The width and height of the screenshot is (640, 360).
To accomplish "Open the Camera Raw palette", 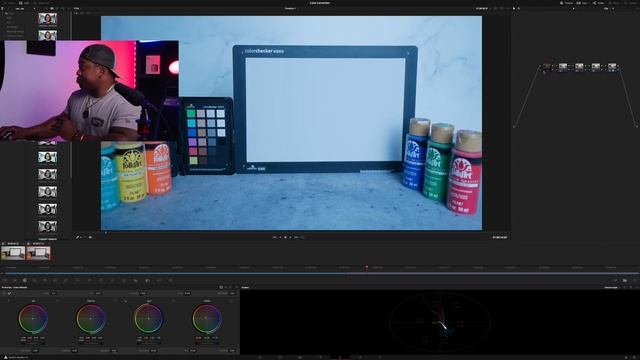I will coord(4,280).
